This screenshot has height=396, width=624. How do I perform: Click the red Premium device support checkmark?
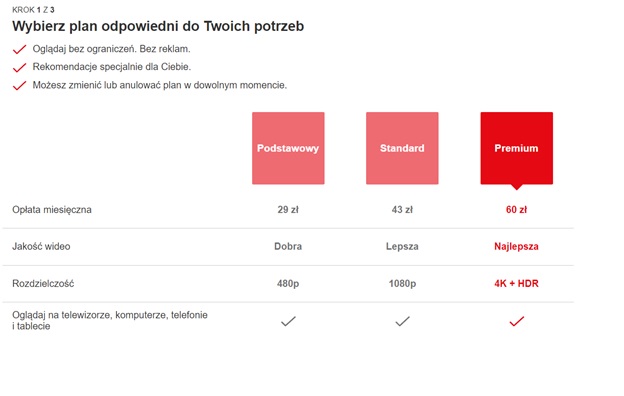coord(517,321)
